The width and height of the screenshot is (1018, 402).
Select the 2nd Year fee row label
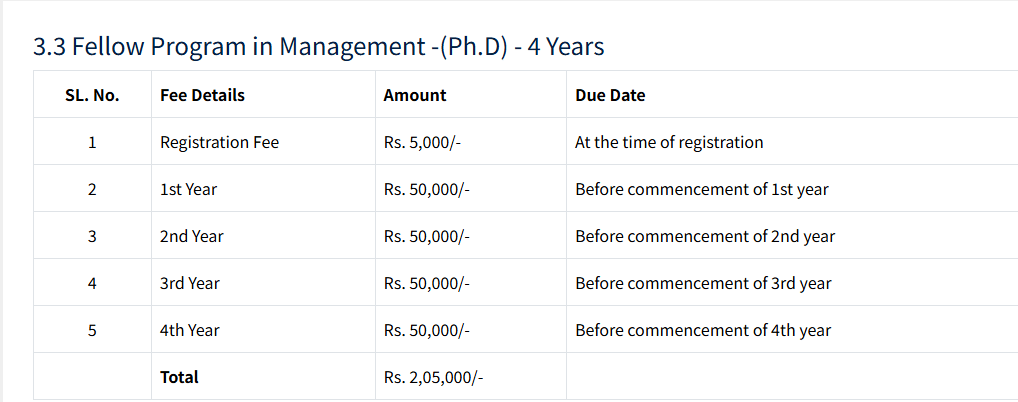191,236
